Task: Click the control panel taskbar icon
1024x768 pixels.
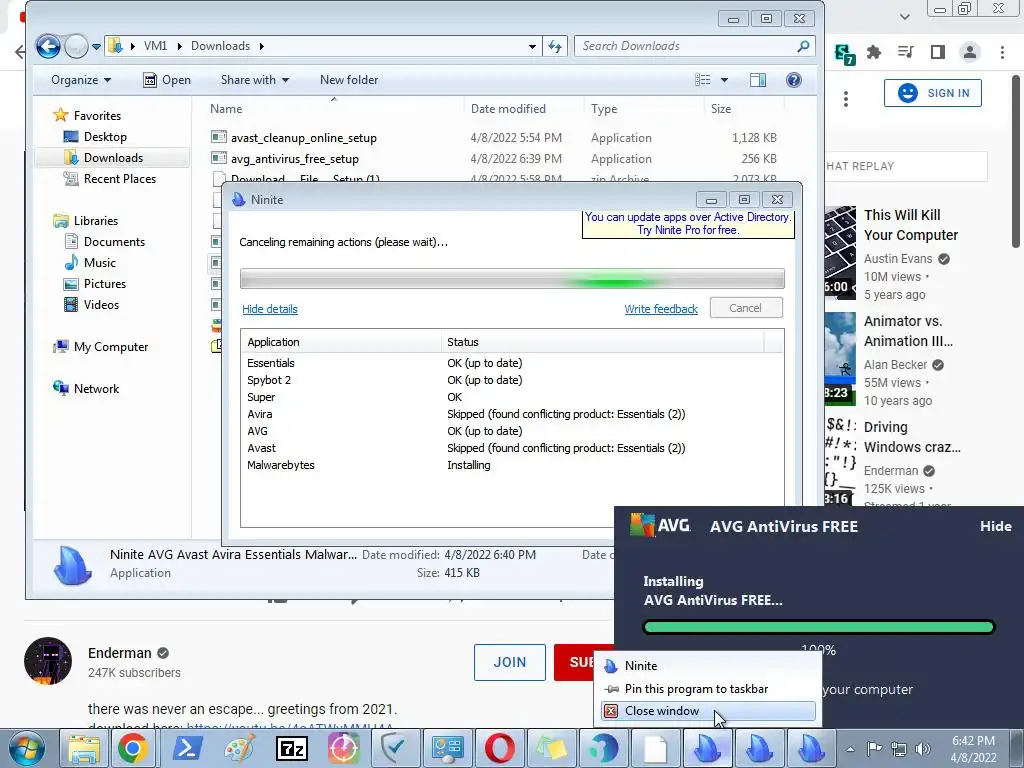Action: [448, 748]
